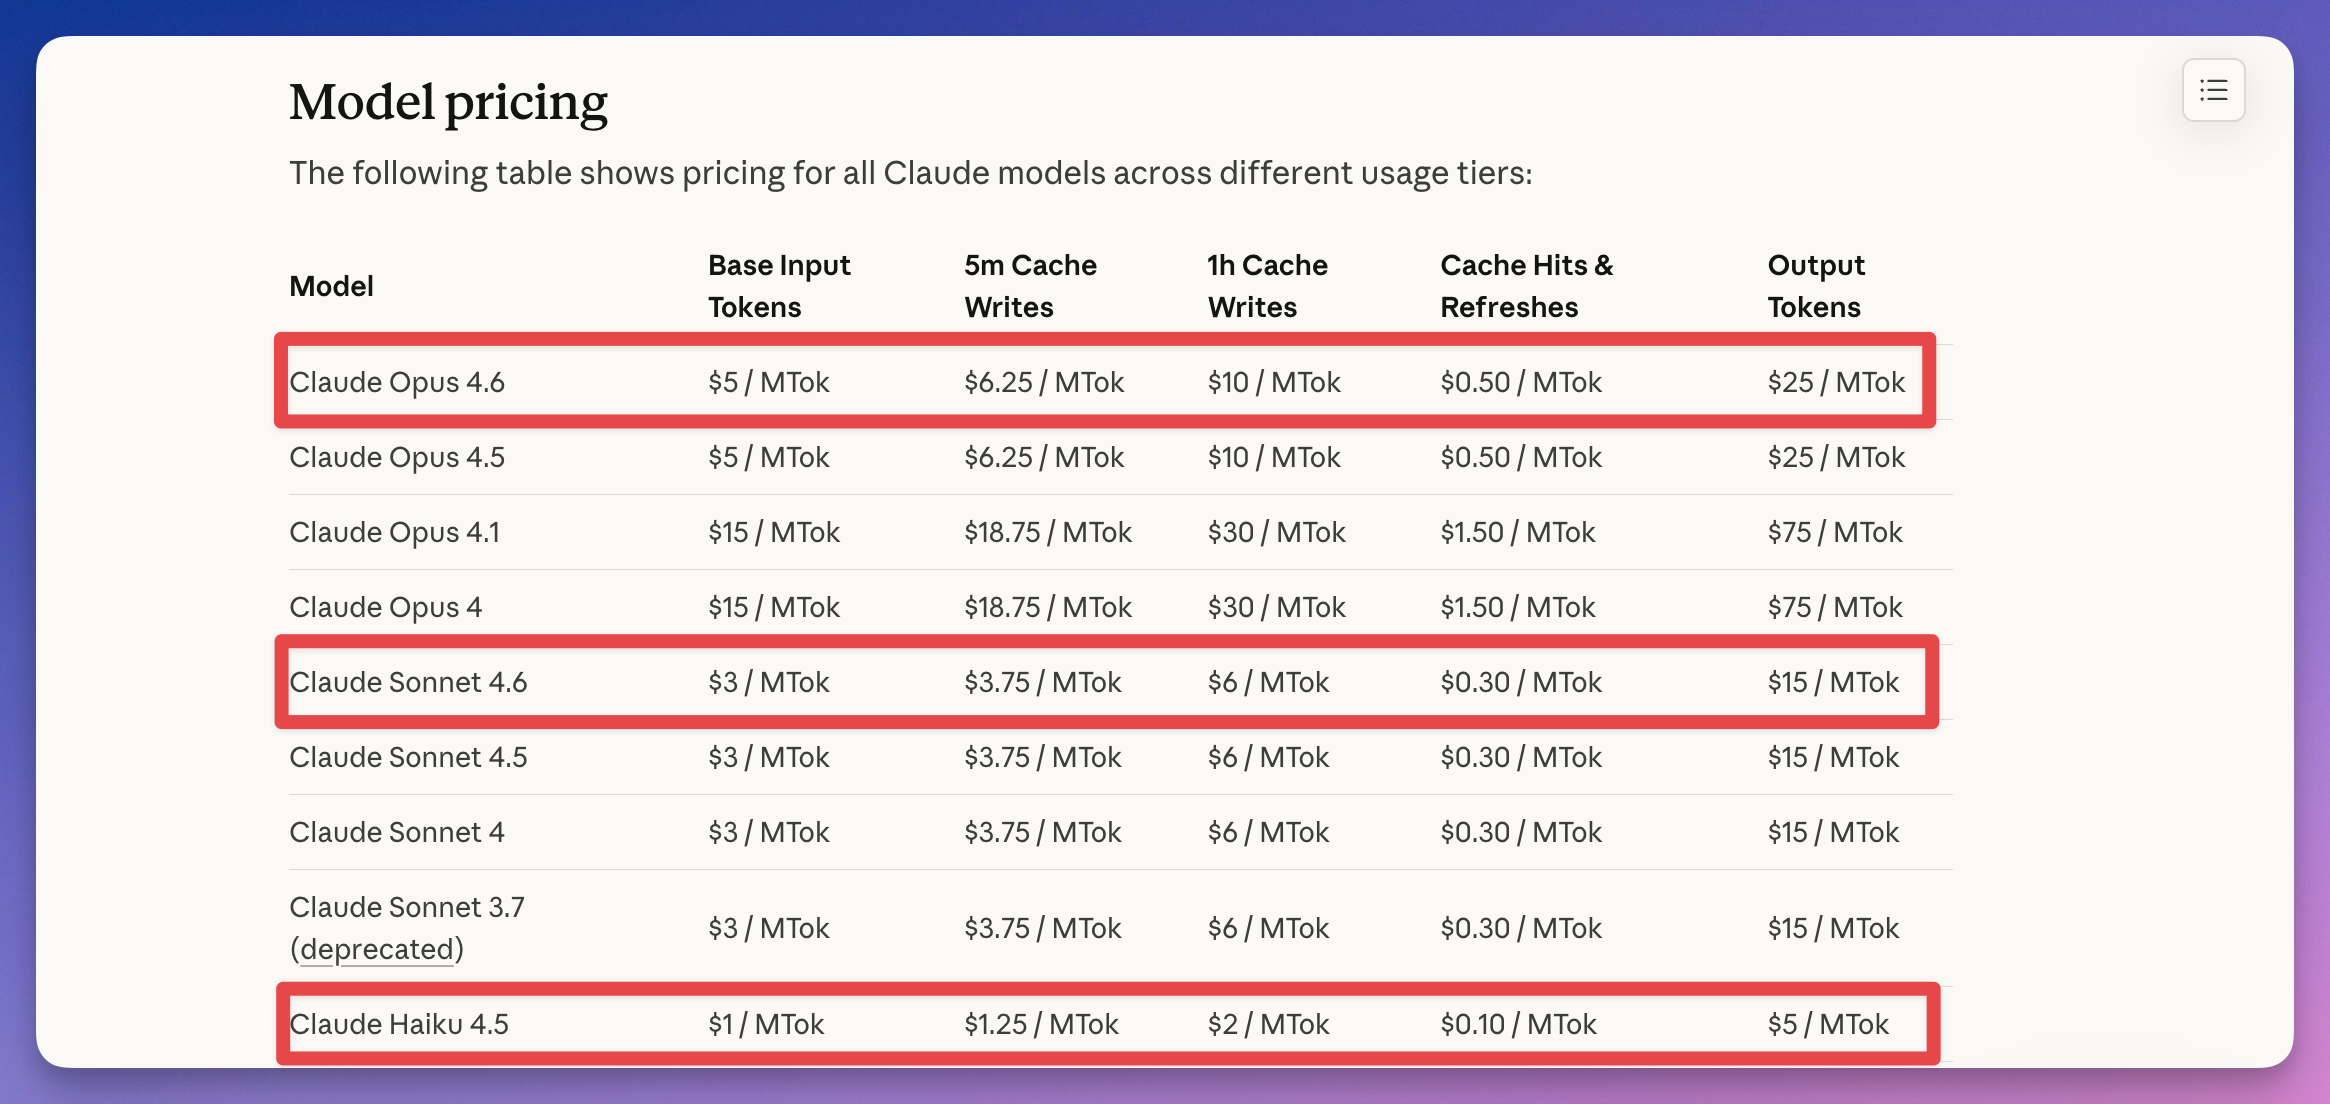Click Claude Opus 4.6 base input price cell
The width and height of the screenshot is (2330, 1104).
[x=769, y=382]
